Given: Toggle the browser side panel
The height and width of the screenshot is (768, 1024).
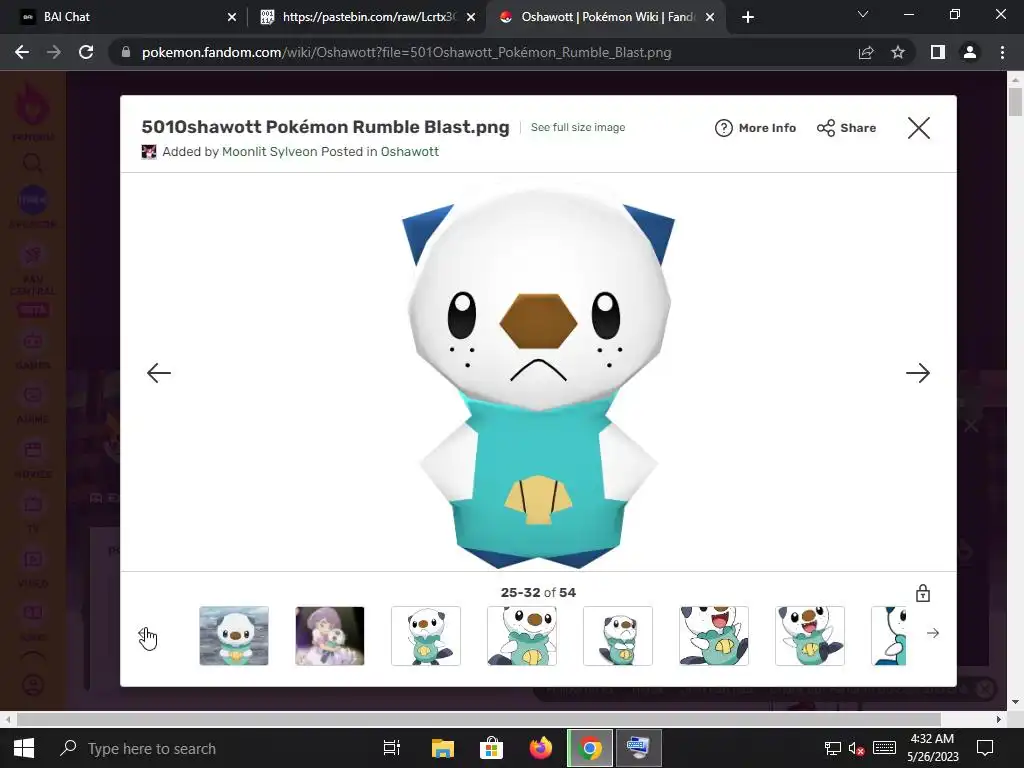Looking at the screenshot, I should pyautogui.click(x=938, y=52).
